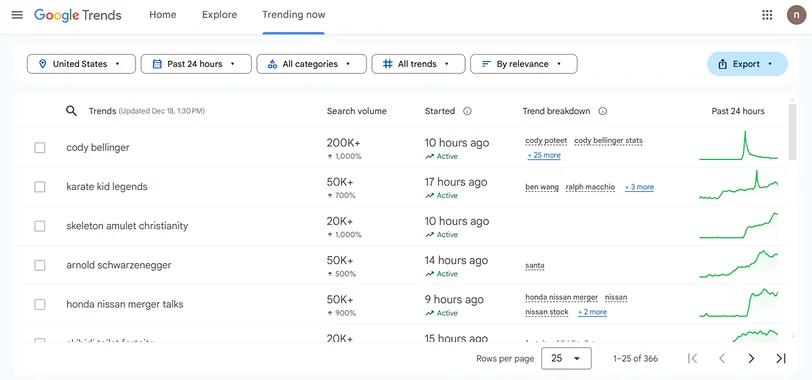The image size is (812, 380).
Task: Click the calendar icon in filter
Action: [157, 64]
